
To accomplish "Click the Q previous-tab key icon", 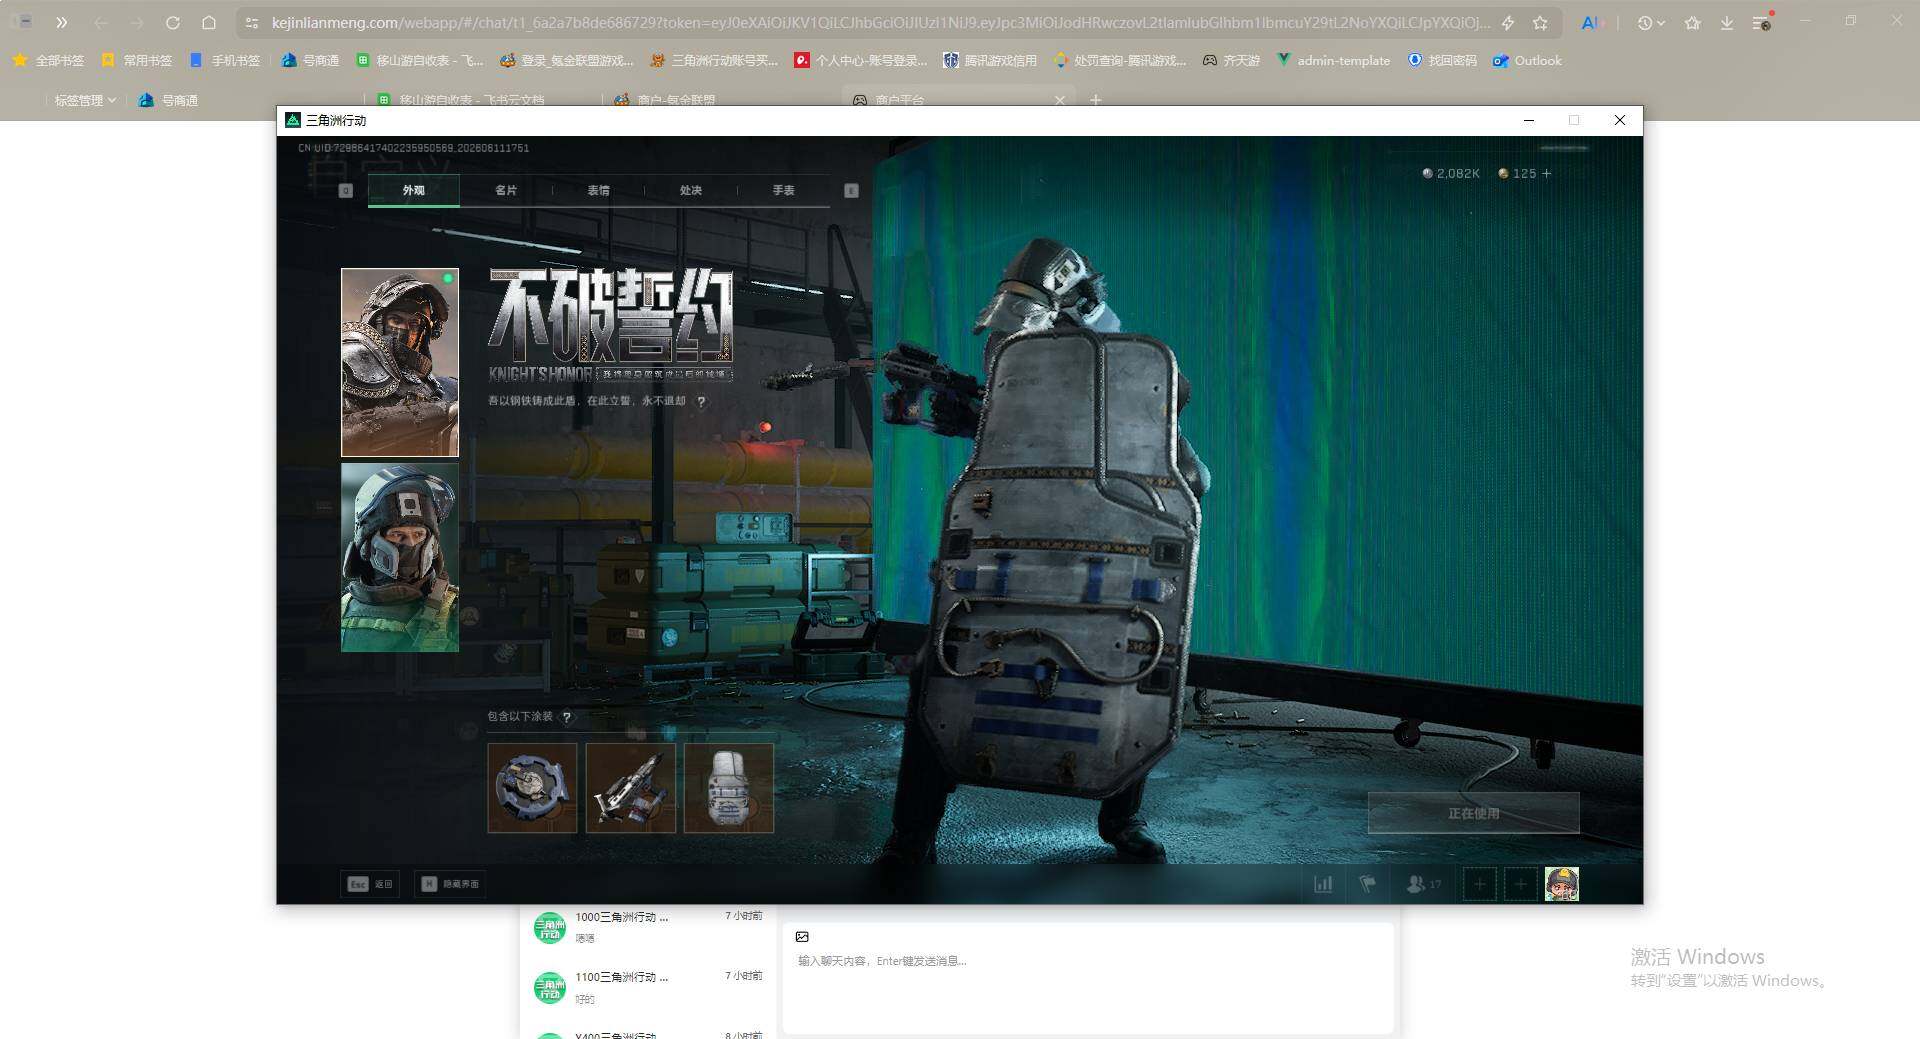I will tap(346, 190).
